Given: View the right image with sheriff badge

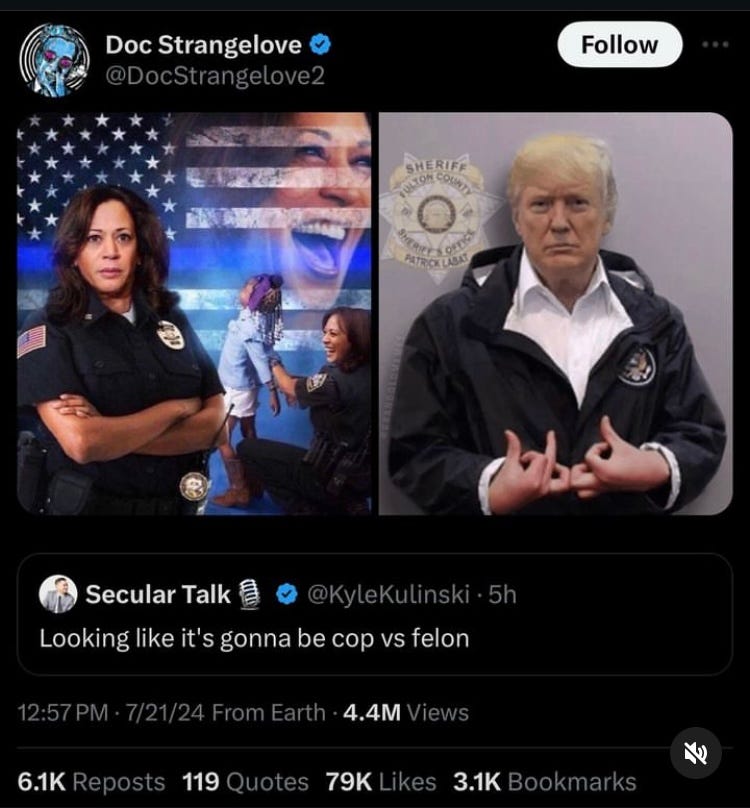Looking at the screenshot, I should 556,313.
